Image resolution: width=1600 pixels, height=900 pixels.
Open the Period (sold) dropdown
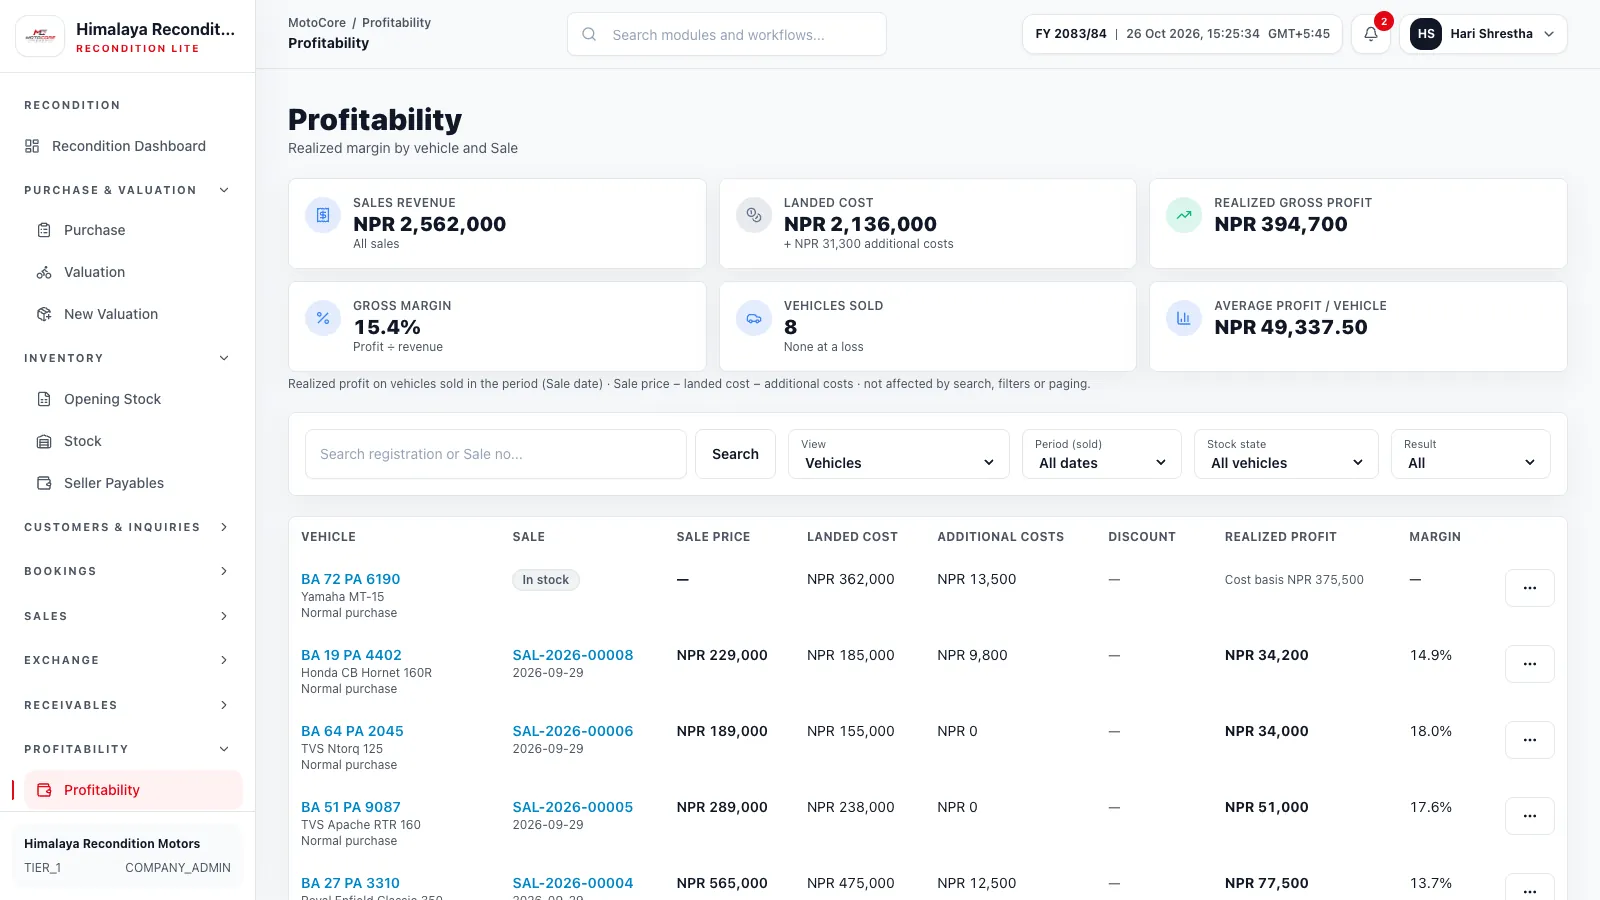point(1102,454)
